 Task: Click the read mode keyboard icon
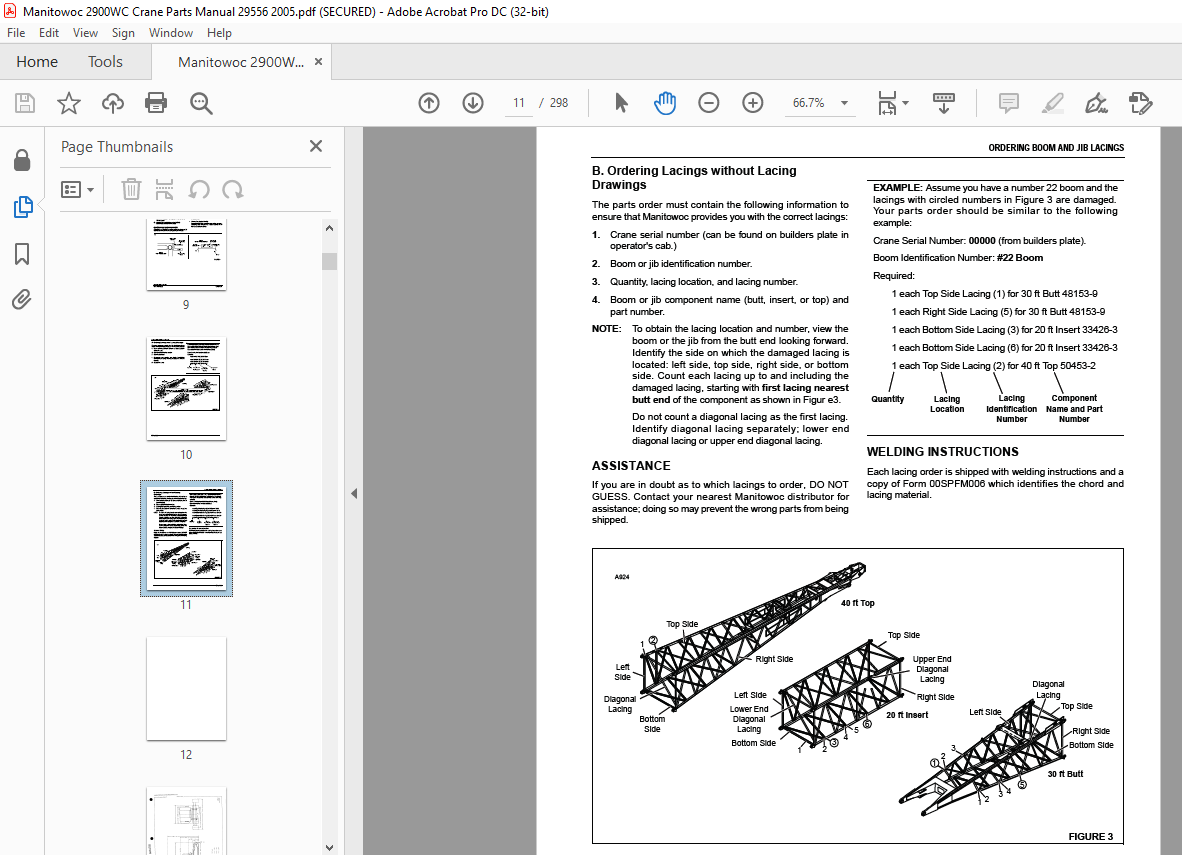[x=944, y=103]
